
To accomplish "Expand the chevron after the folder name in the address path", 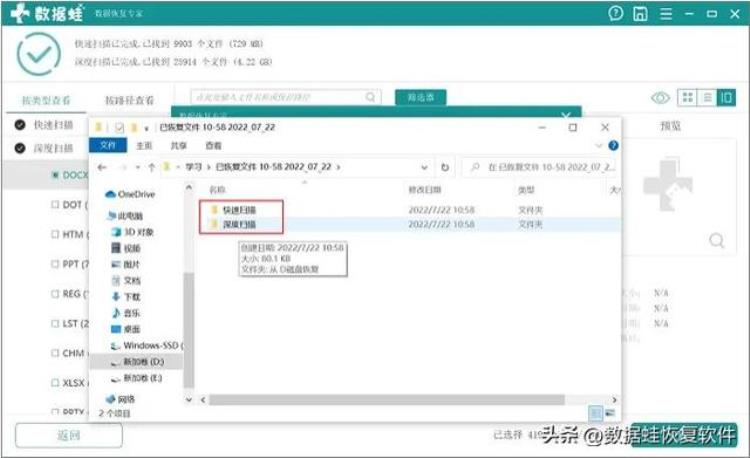I will pos(339,167).
